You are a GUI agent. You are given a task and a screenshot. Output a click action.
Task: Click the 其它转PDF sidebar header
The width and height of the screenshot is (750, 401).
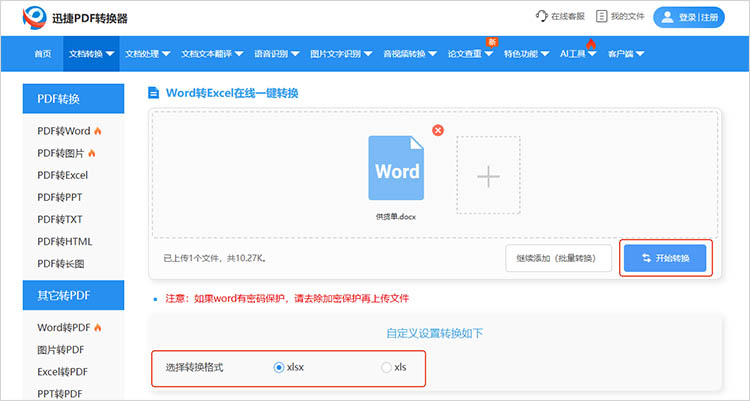73,295
